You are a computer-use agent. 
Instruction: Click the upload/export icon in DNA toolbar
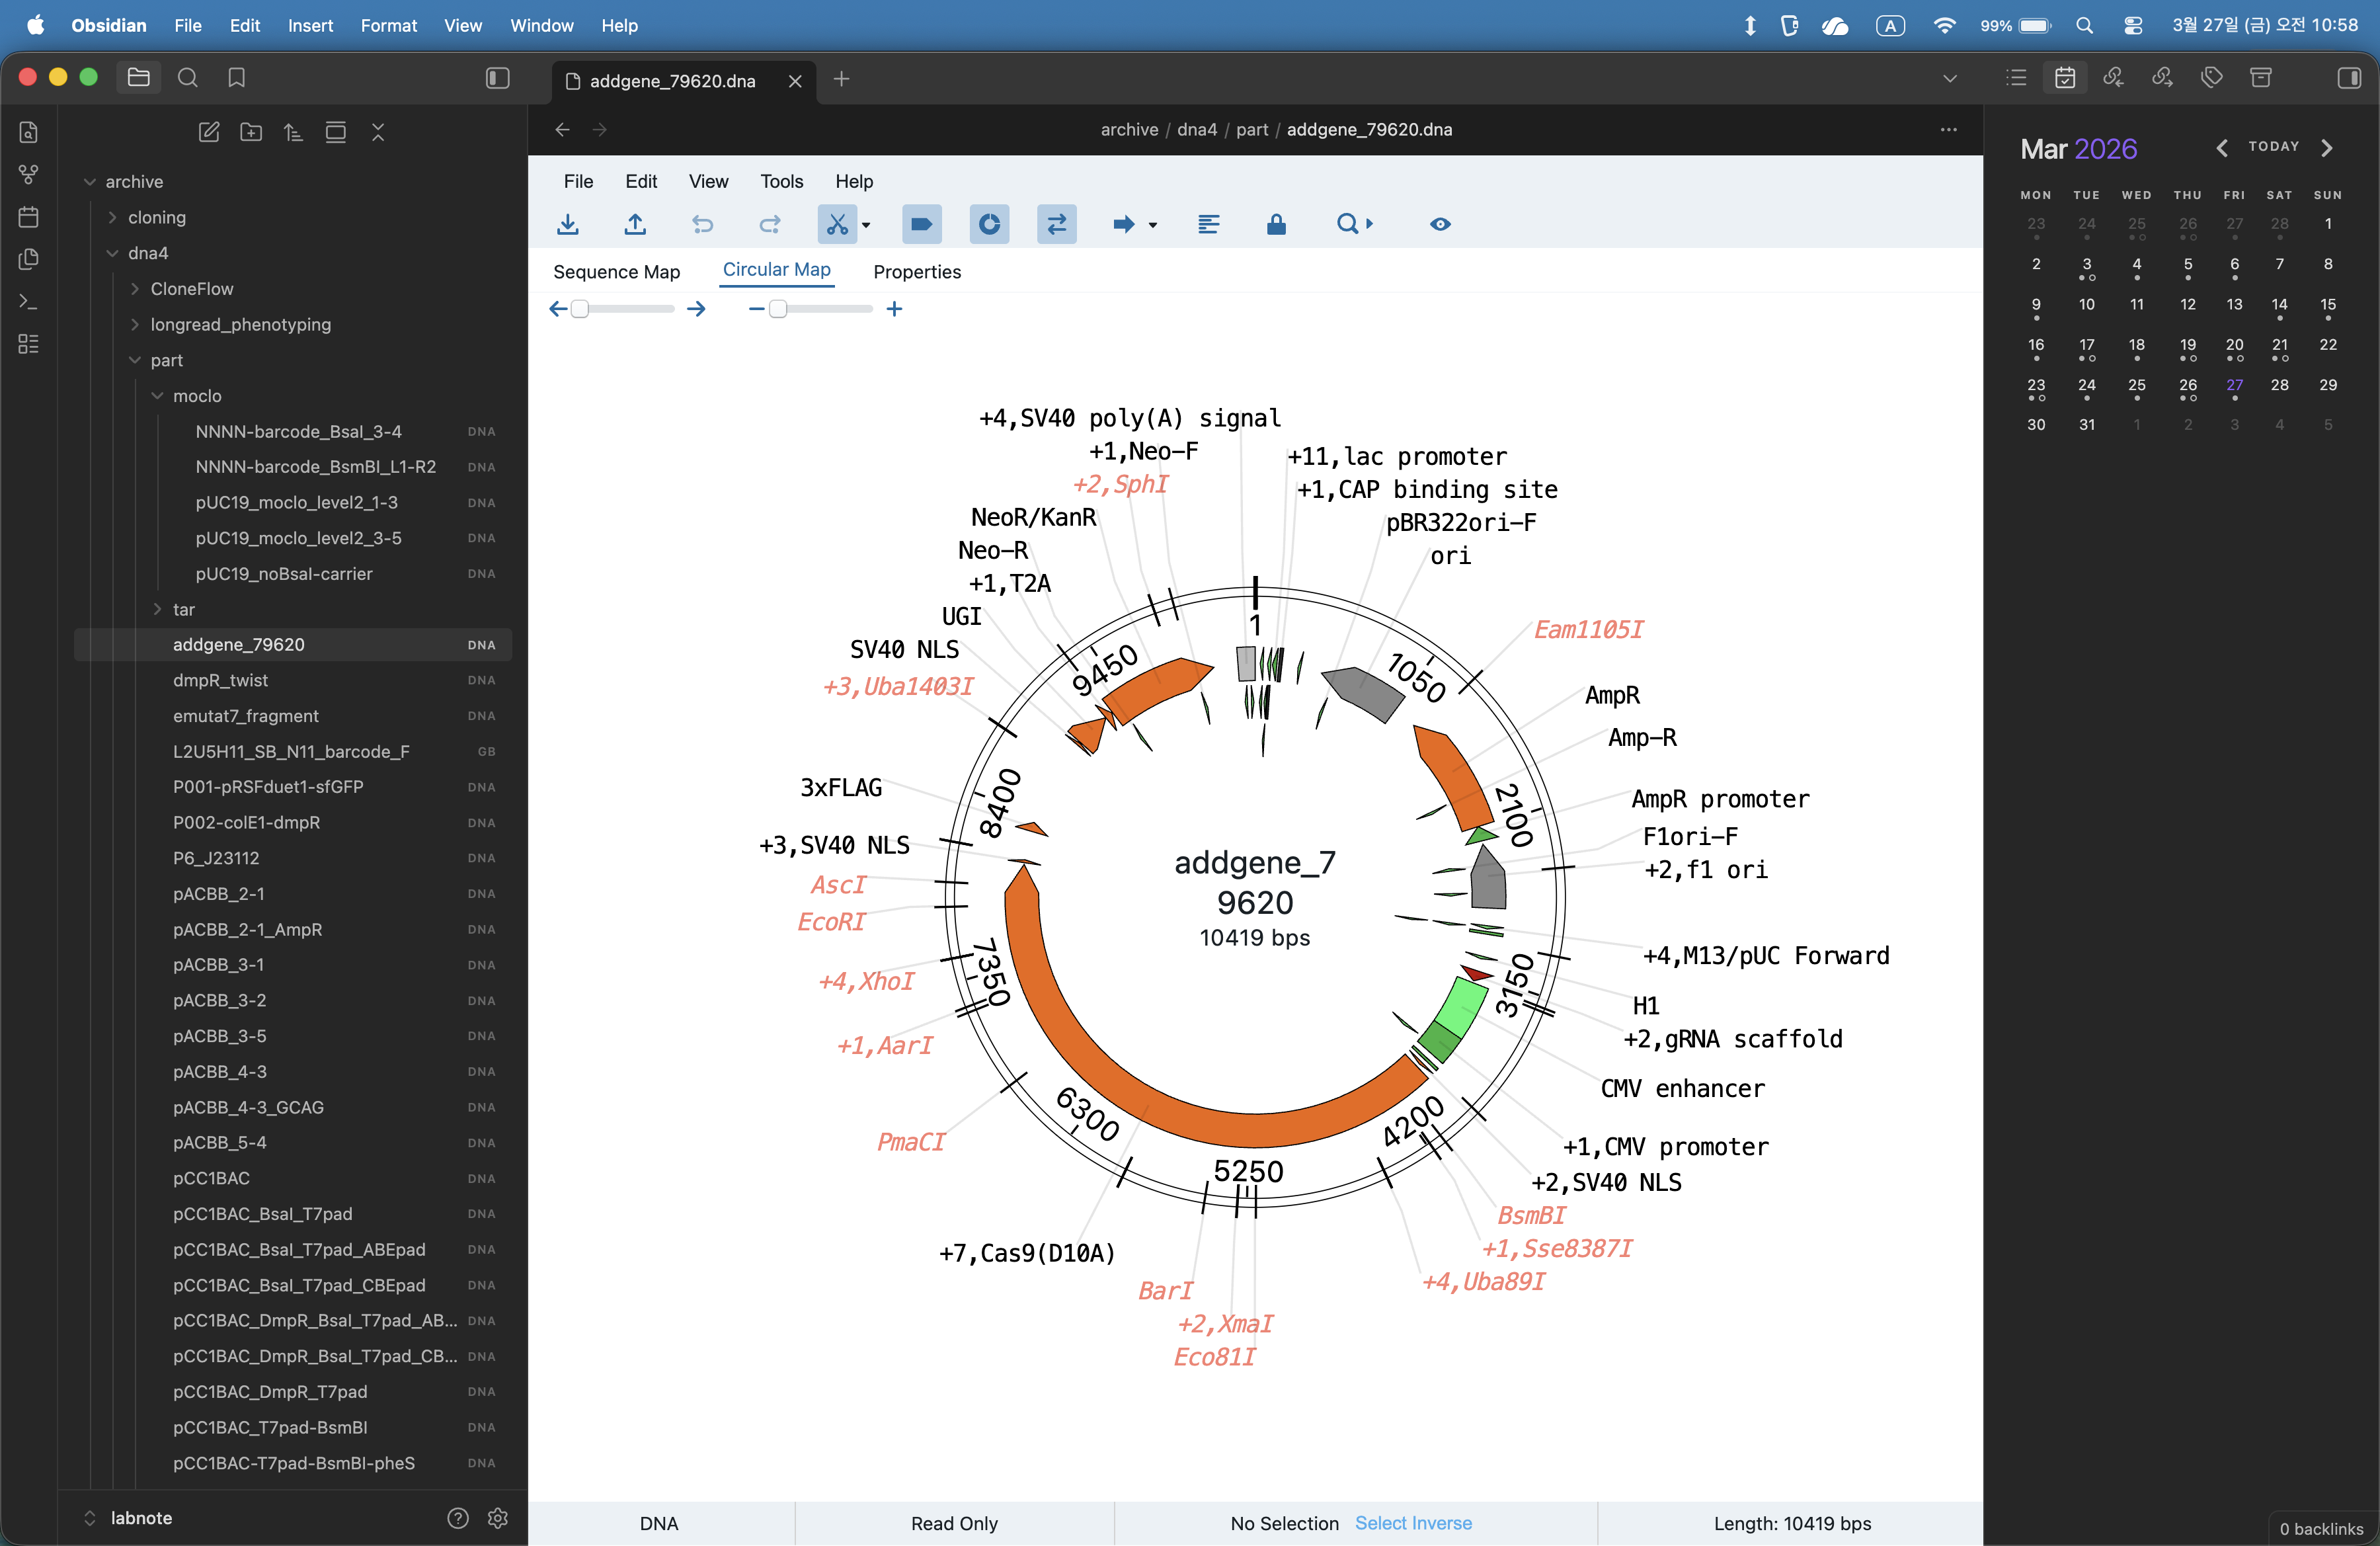[x=635, y=224]
